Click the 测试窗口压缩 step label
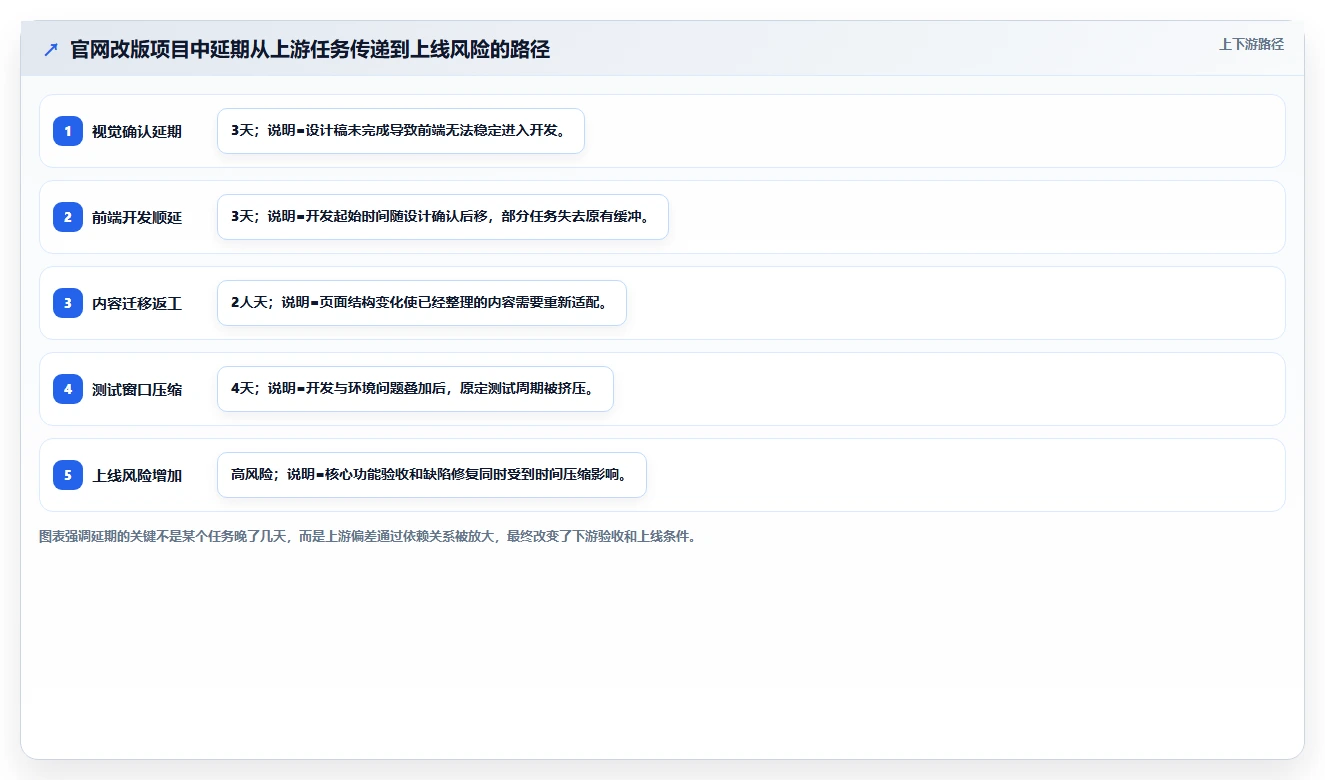This screenshot has height=780, width=1325. click(x=137, y=389)
